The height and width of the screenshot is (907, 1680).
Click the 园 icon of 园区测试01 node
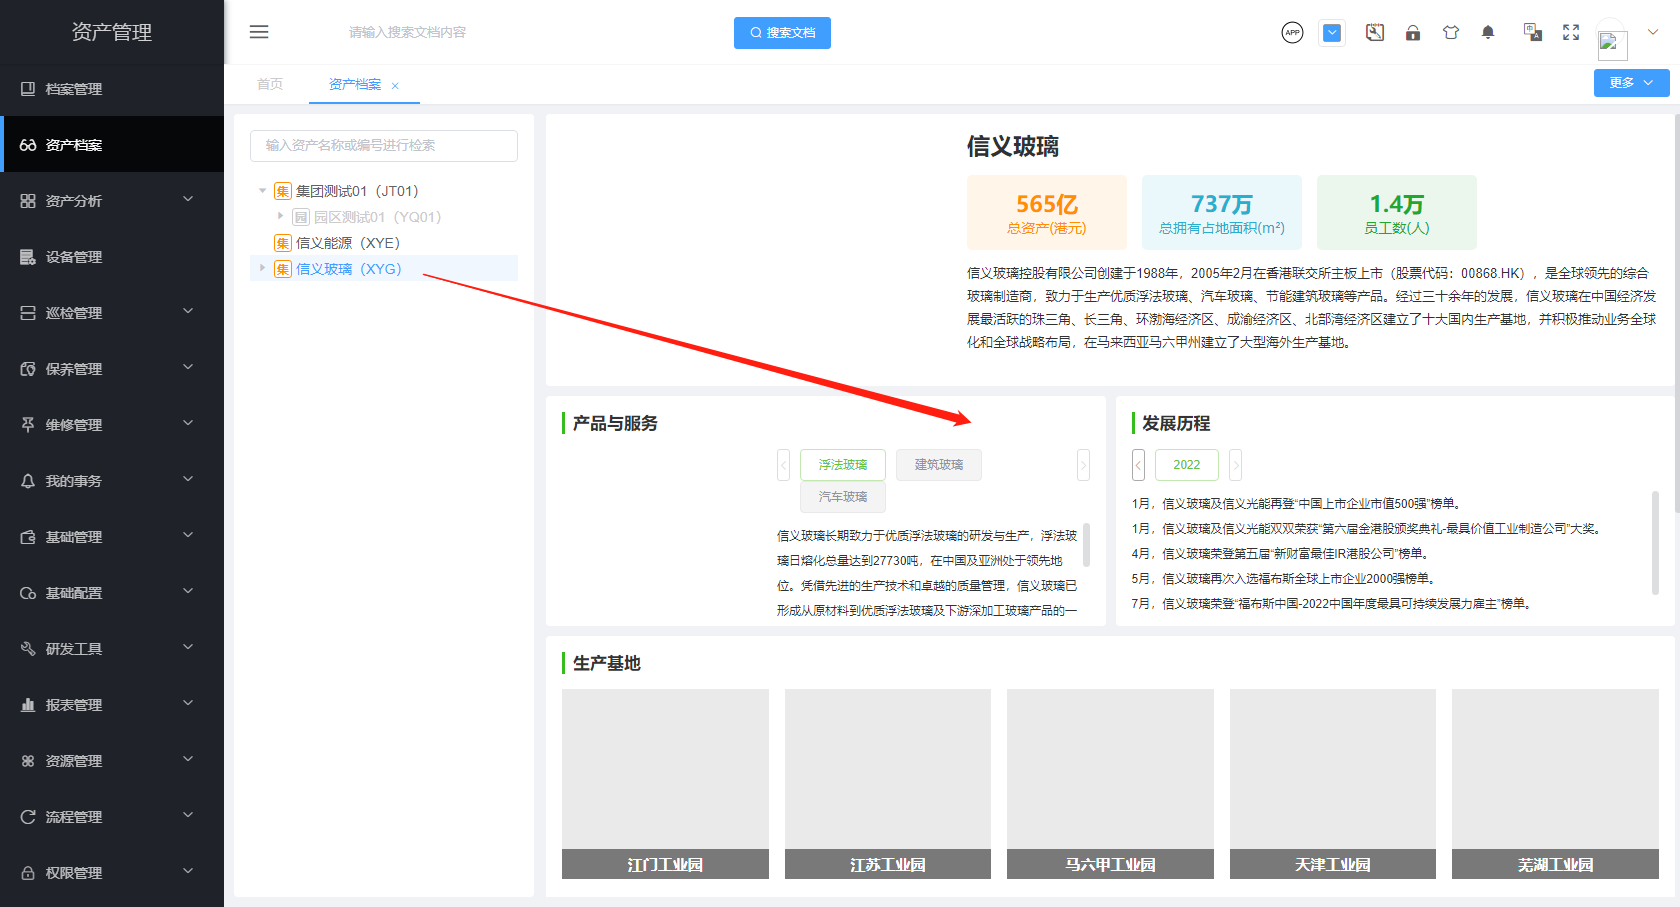tap(301, 217)
